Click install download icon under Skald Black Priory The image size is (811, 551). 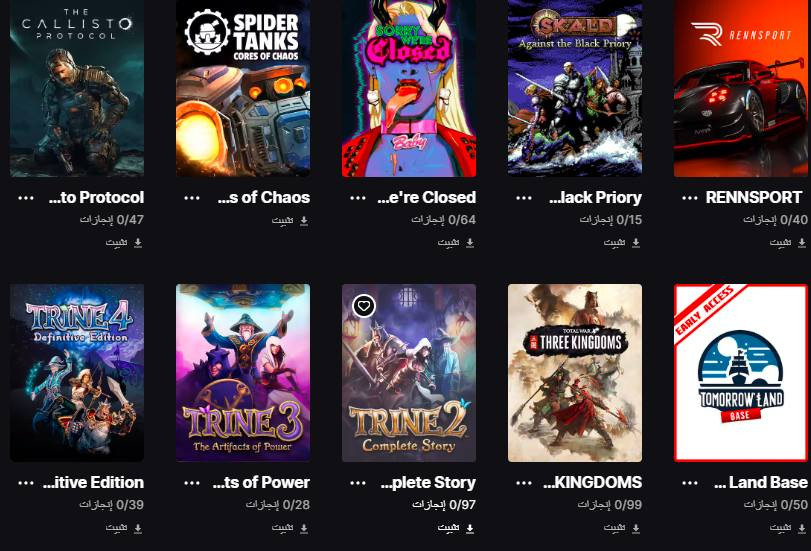(636, 243)
